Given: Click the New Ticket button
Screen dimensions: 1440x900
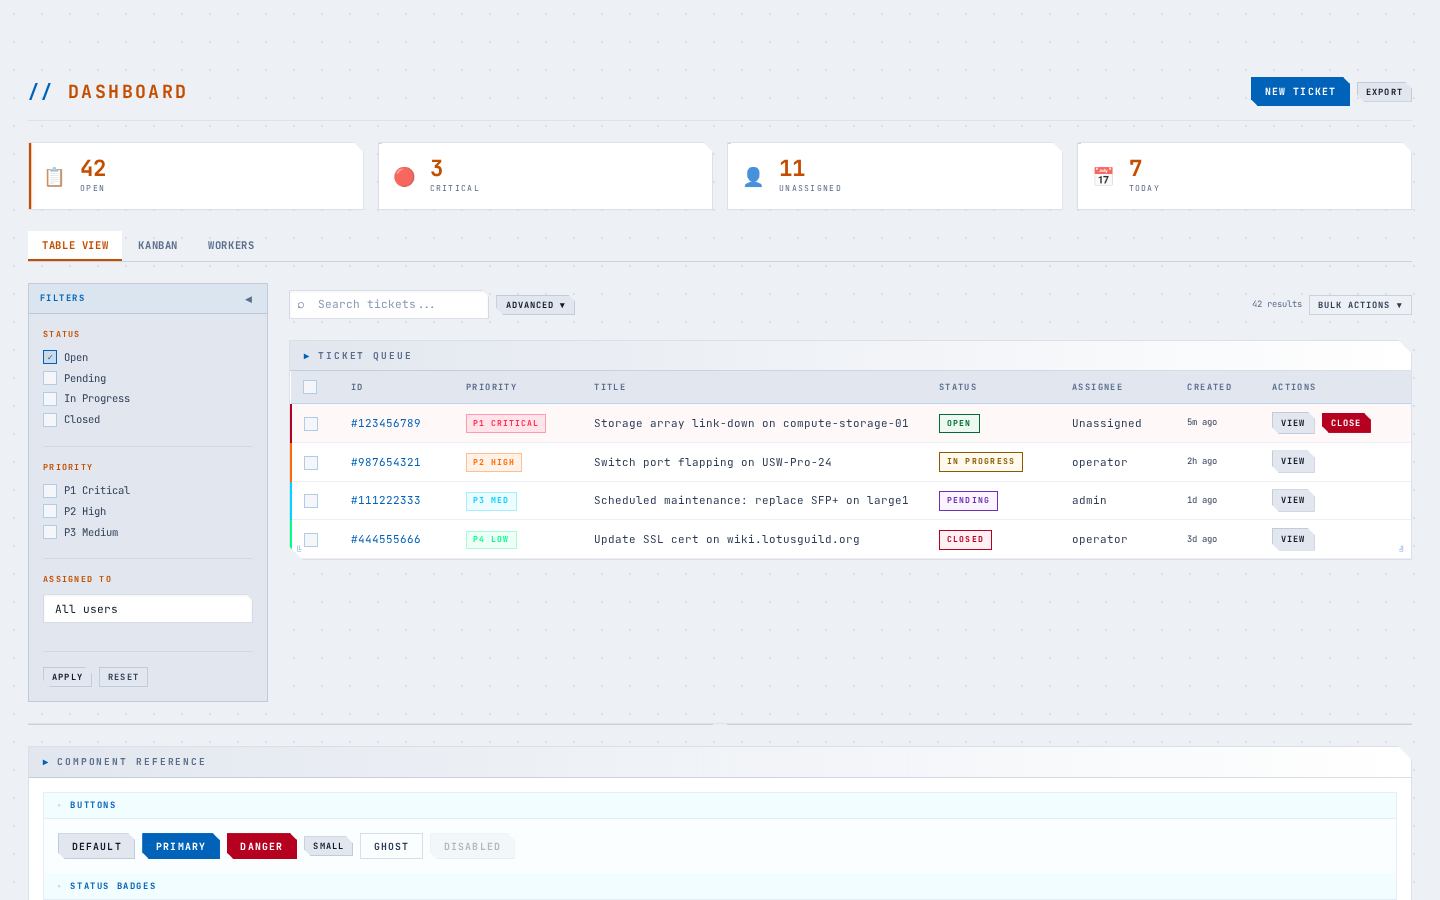Looking at the screenshot, I should point(1300,92).
